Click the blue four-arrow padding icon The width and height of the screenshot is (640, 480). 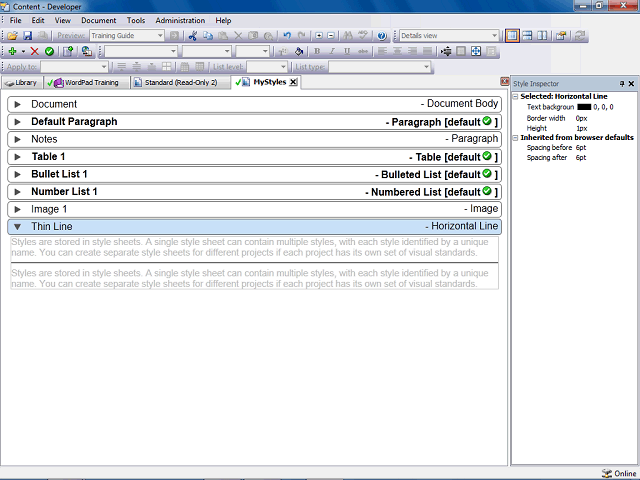(x=476, y=51)
